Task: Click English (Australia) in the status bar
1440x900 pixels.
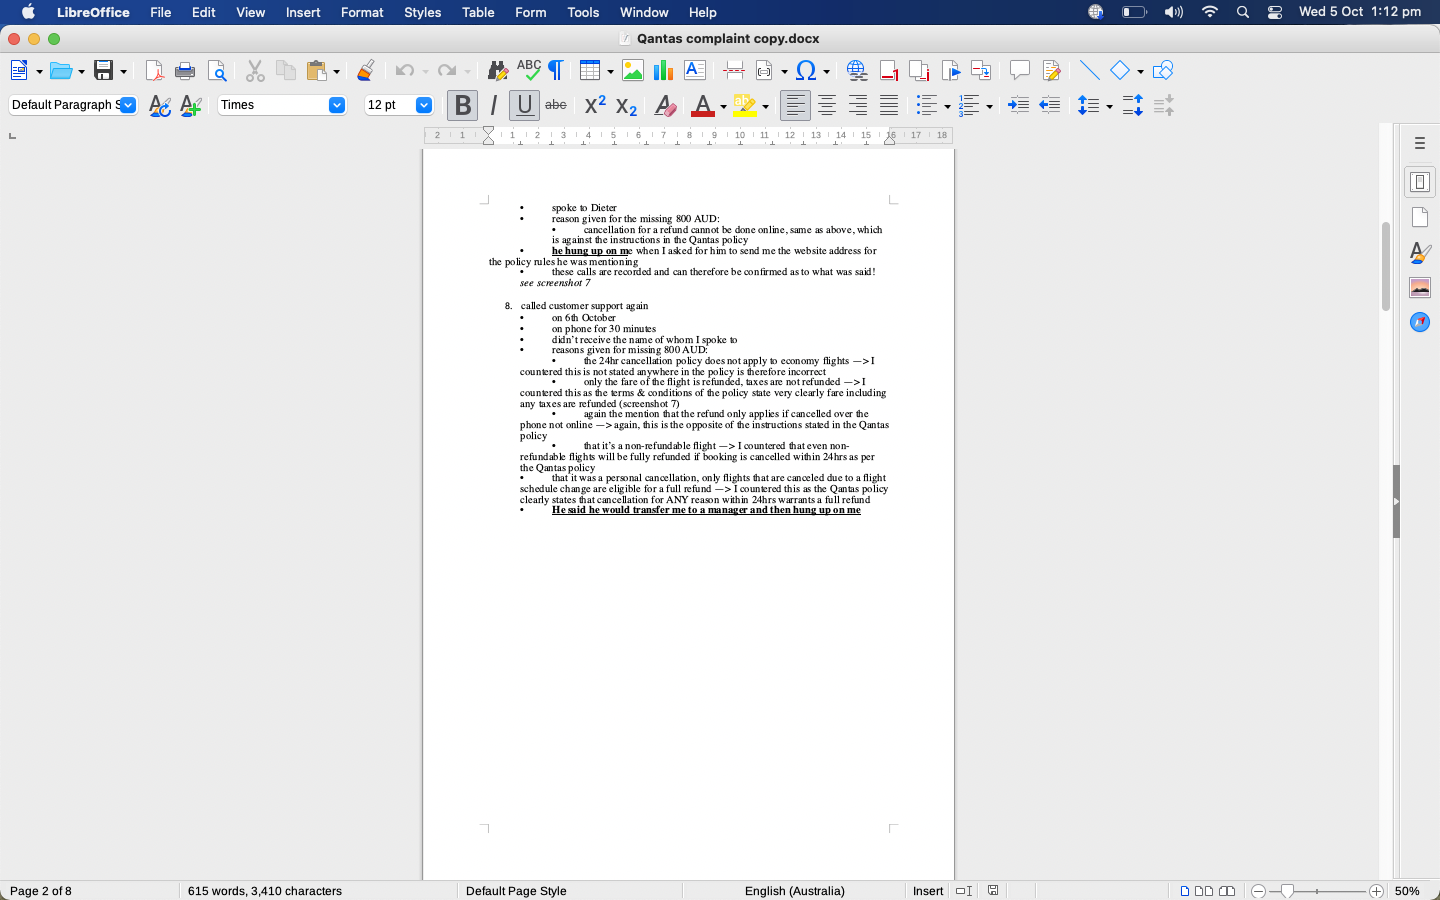Action: point(795,891)
